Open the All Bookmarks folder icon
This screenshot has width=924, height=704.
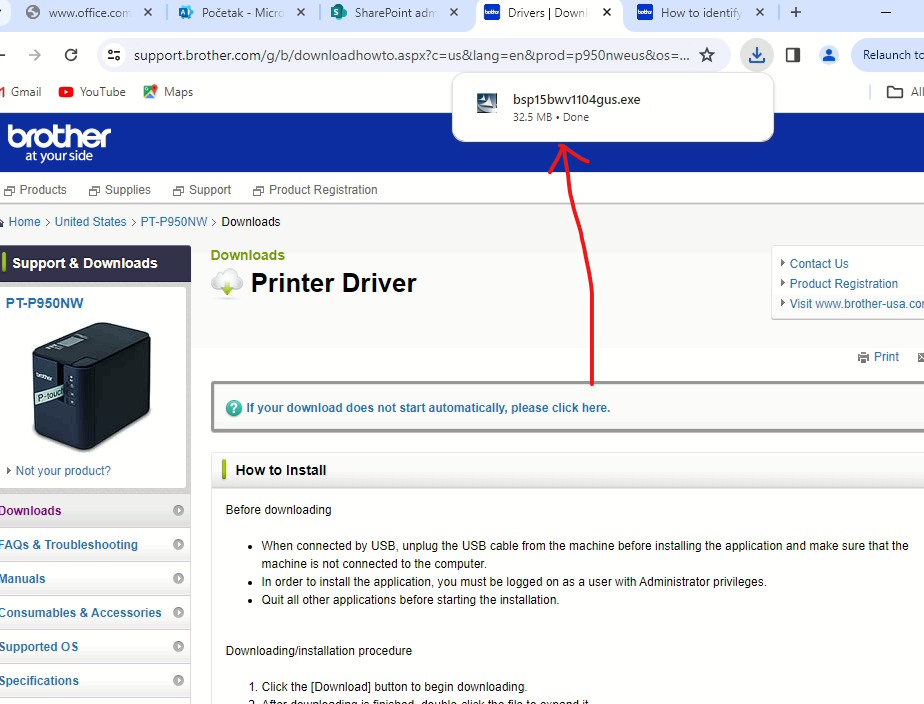[x=895, y=92]
